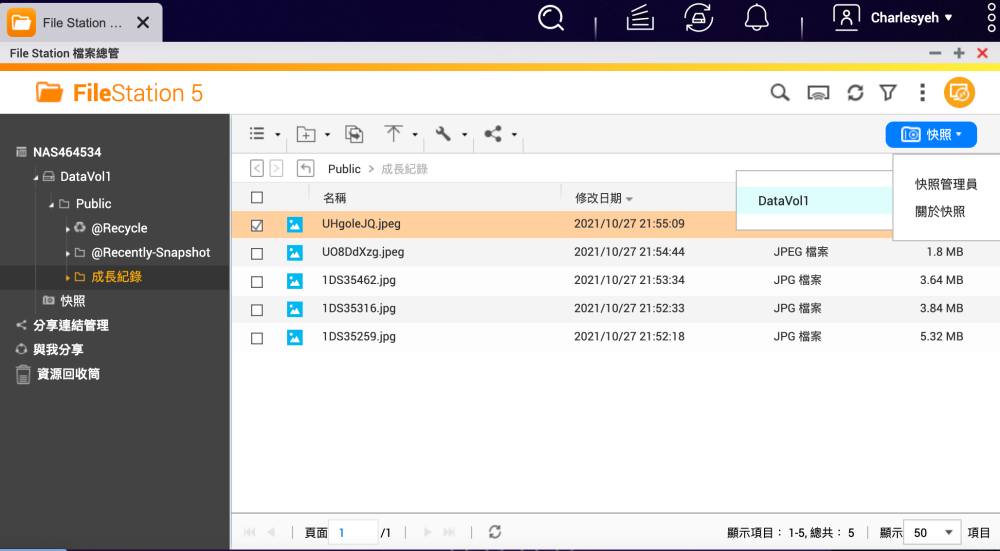Screen dimensions: 1000x551
Task: Click the page number input field
Action: (x=355, y=533)
